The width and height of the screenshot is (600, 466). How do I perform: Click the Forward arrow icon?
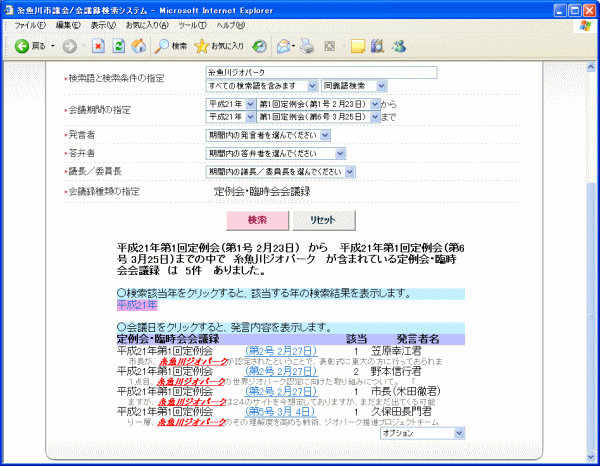pyautogui.click(x=70, y=46)
